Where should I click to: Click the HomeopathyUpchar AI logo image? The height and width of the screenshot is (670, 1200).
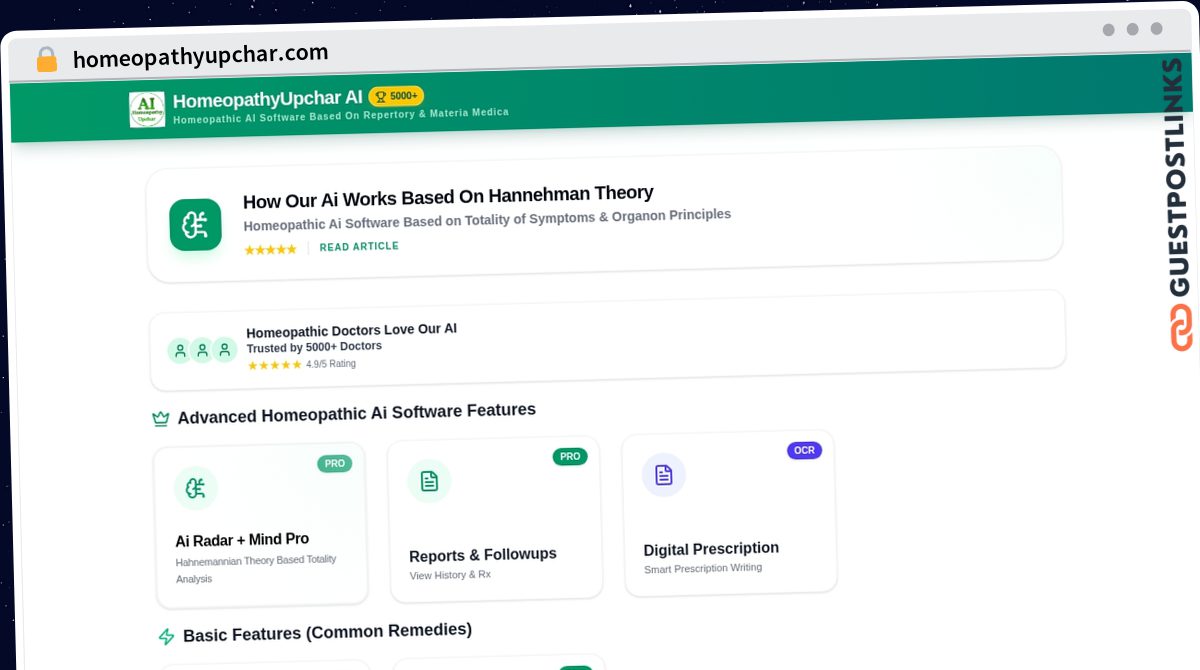pos(147,109)
